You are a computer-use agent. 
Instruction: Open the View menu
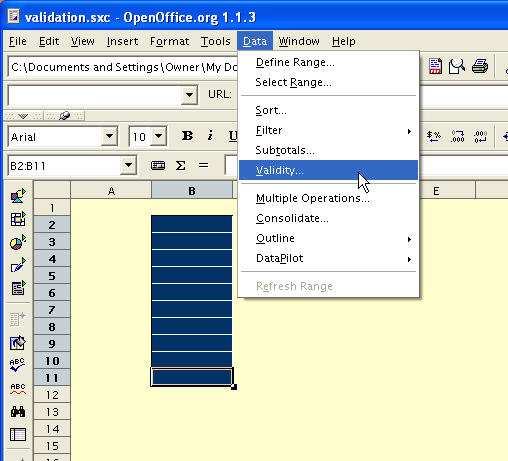pyautogui.click(x=83, y=41)
